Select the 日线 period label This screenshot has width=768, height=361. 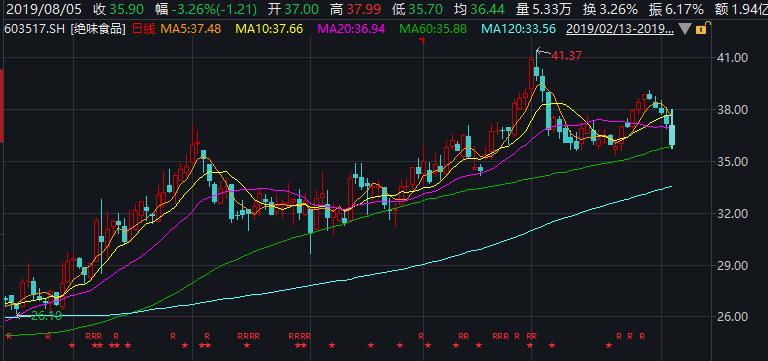[143, 29]
